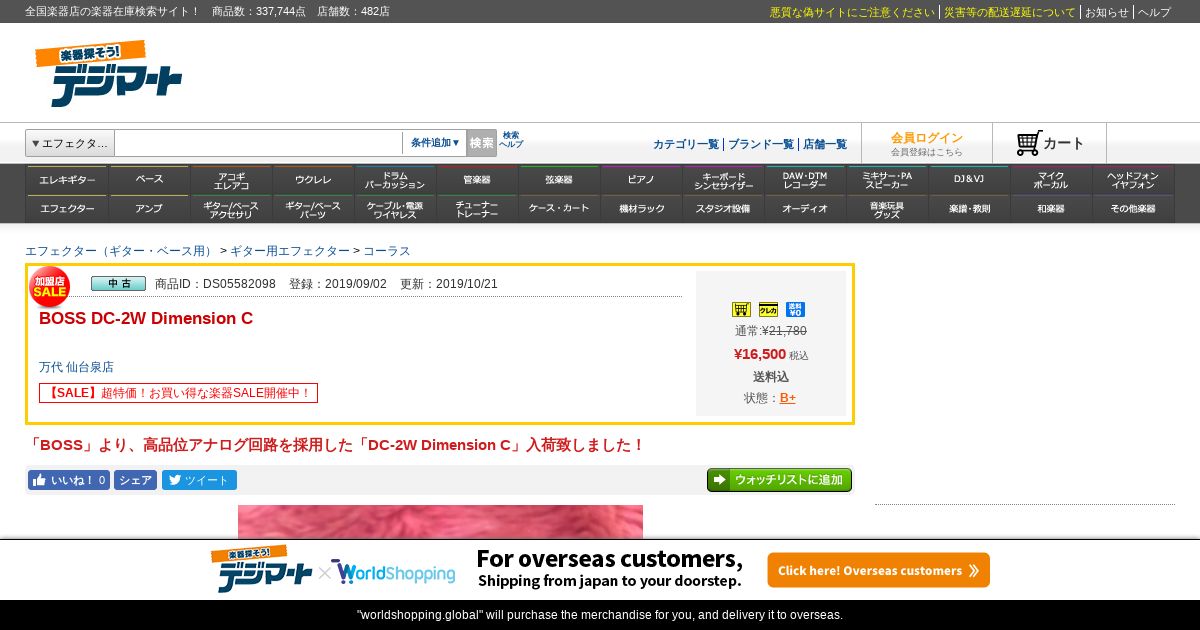Click the red 加盟店SALE badge

coord(49,286)
